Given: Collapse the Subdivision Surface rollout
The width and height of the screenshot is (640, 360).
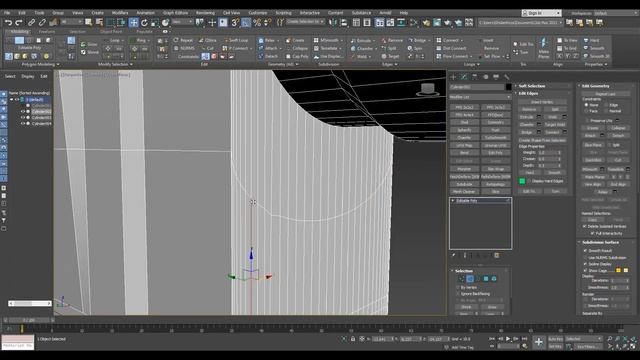Looking at the screenshot, I should [x=606, y=242].
